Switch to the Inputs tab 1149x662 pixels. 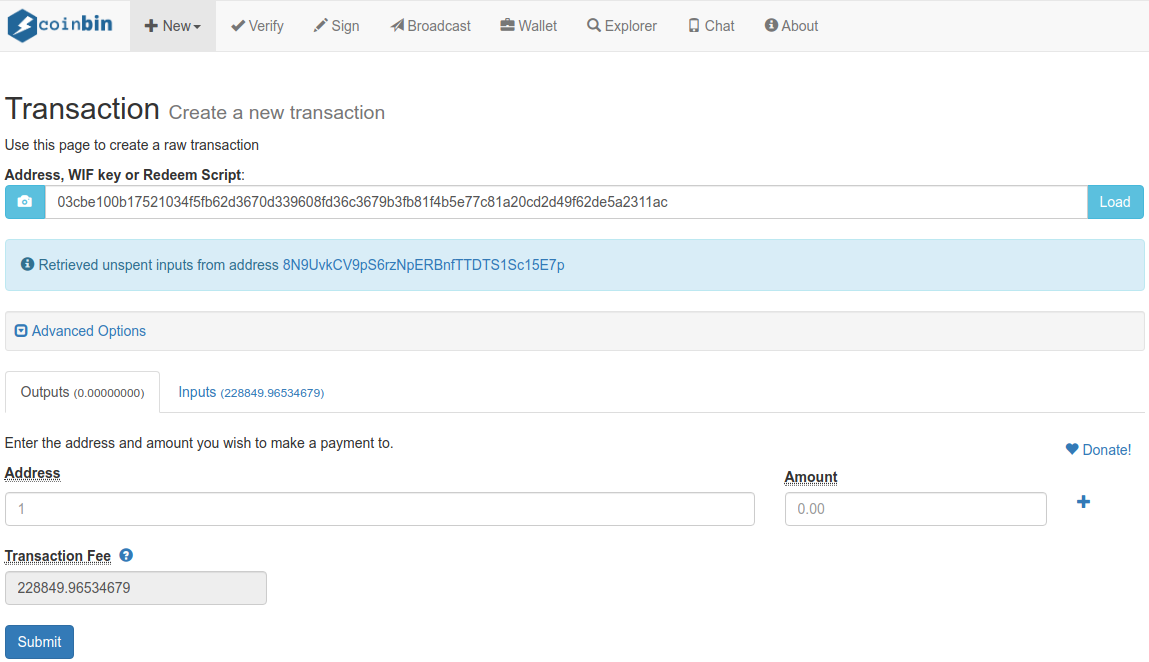(x=251, y=392)
